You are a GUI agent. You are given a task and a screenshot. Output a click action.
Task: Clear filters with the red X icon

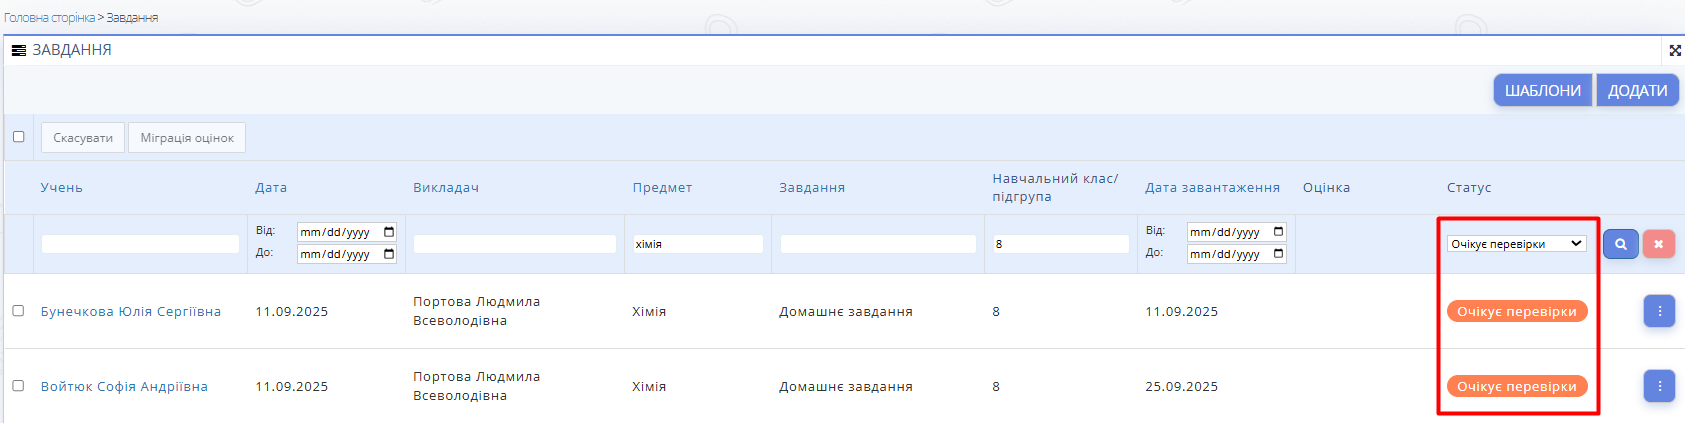(1658, 244)
